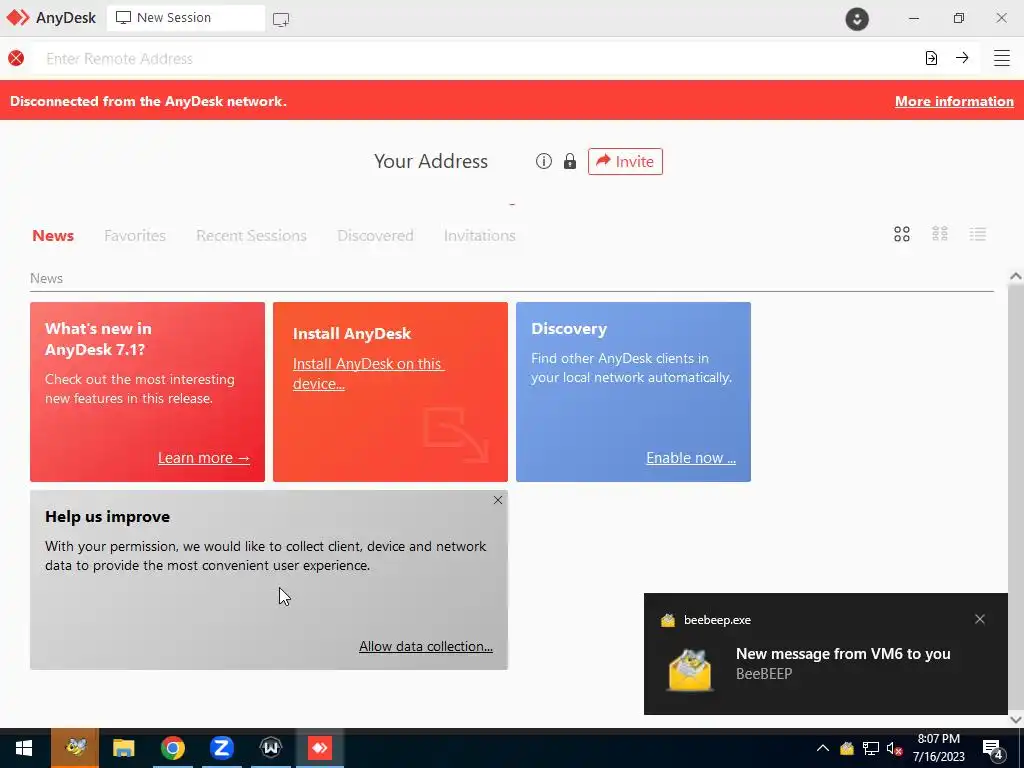This screenshot has height=768, width=1024.
Task: Click the connect arrow icon
Action: pyautogui.click(x=962, y=58)
